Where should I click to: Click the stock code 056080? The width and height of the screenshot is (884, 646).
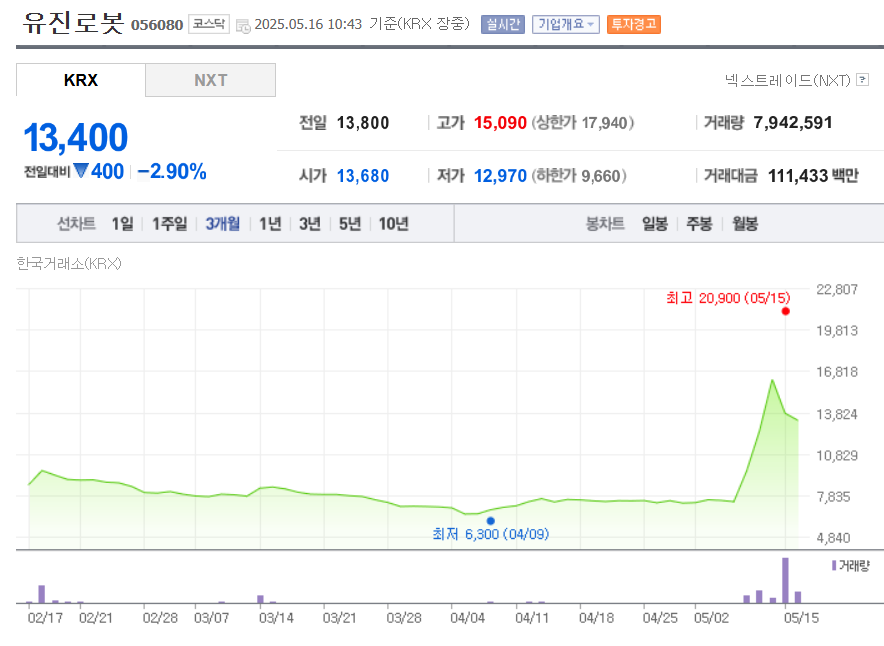click(157, 25)
